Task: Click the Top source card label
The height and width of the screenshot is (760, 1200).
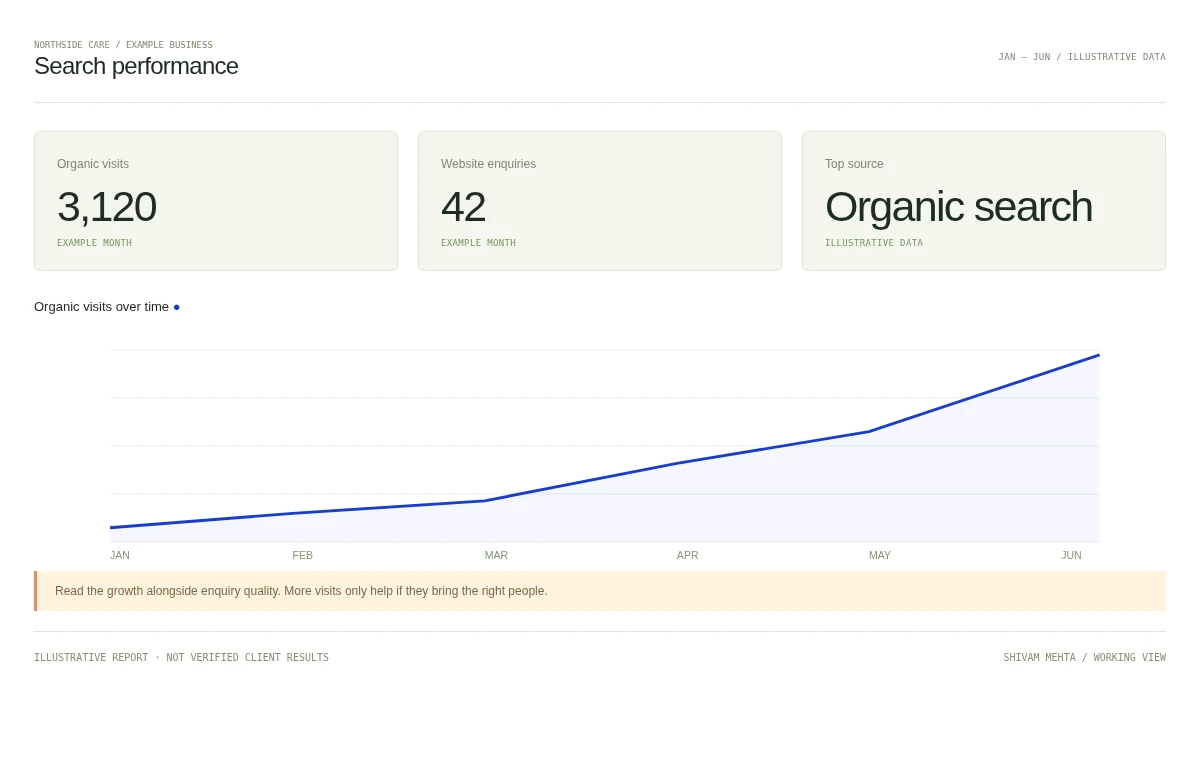Action: click(x=854, y=164)
